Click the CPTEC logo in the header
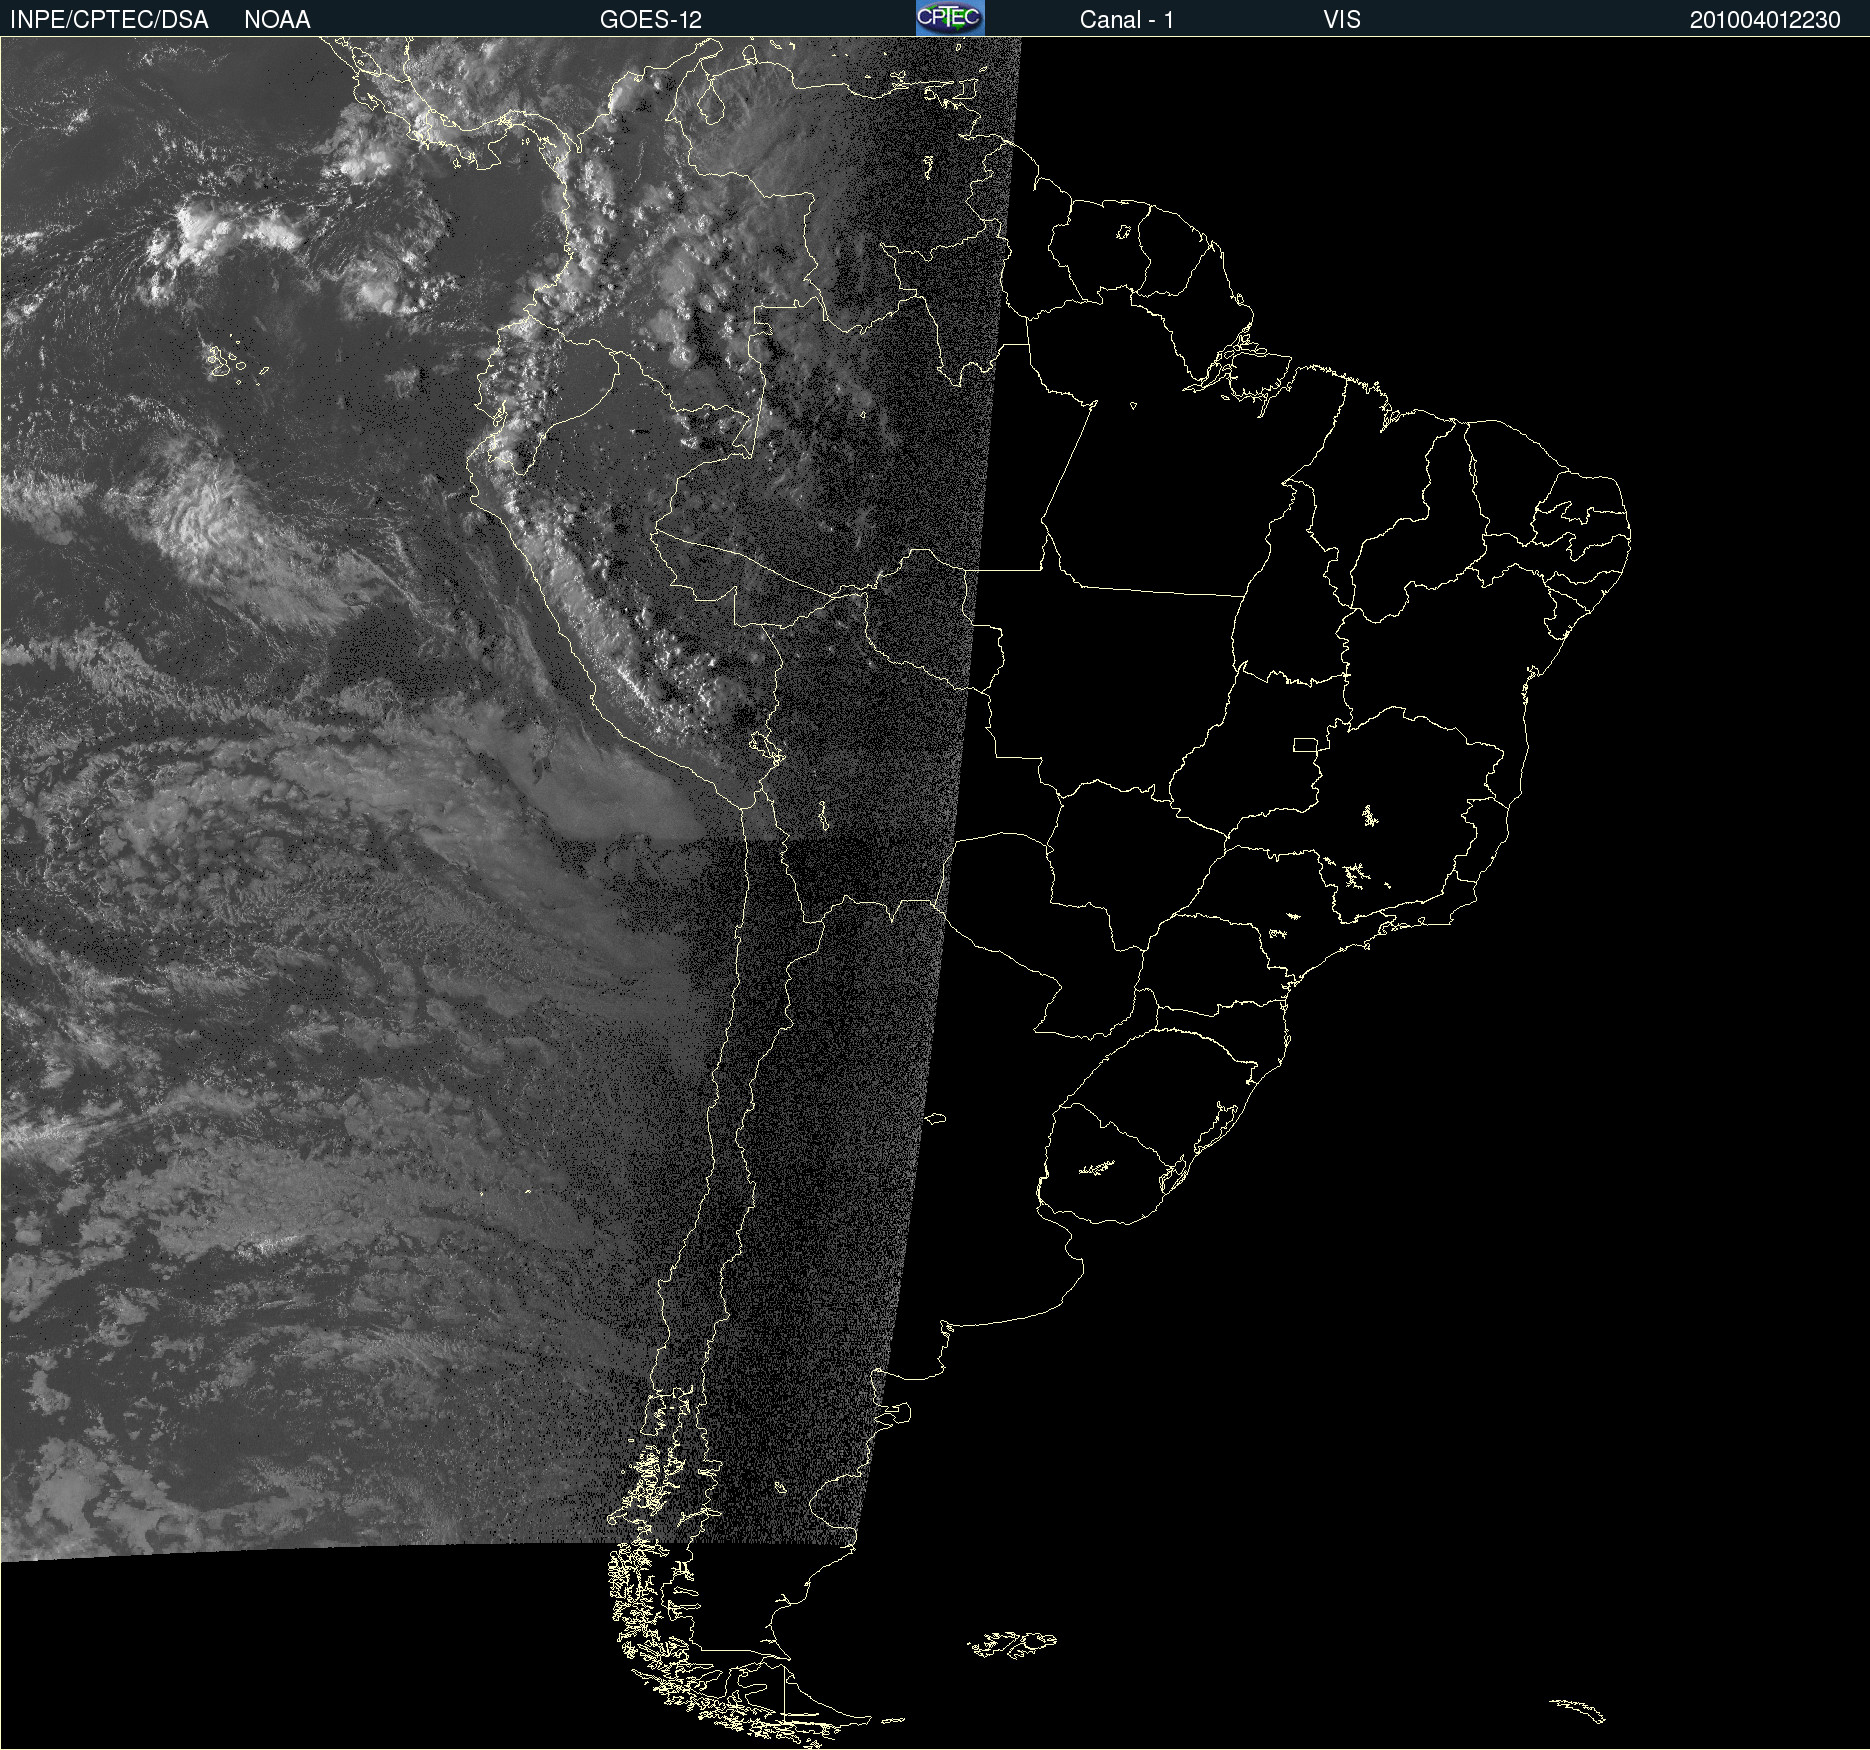The height and width of the screenshot is (1750, 1870). tap(950, 18)
